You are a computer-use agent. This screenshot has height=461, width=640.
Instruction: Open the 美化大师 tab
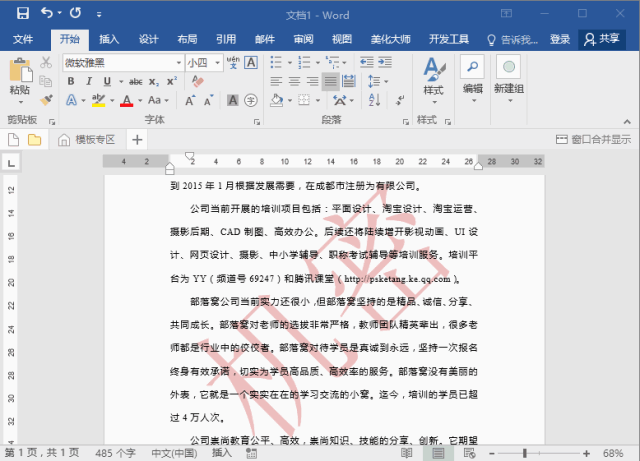tap(390, 39)
